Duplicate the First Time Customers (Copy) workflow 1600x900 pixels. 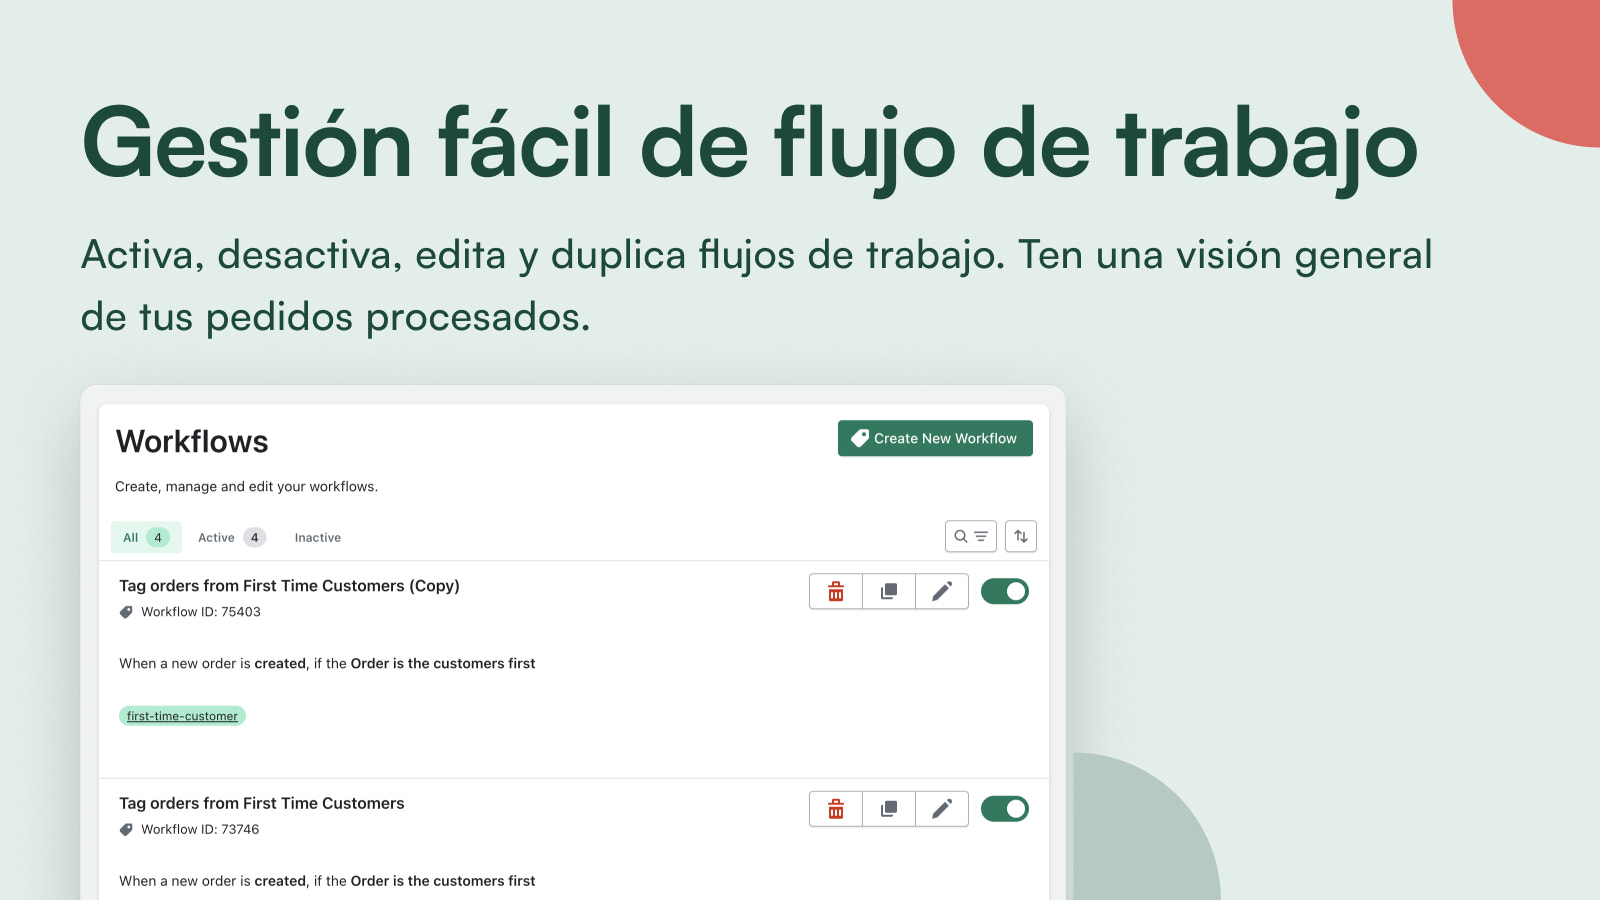coord(889,591)
